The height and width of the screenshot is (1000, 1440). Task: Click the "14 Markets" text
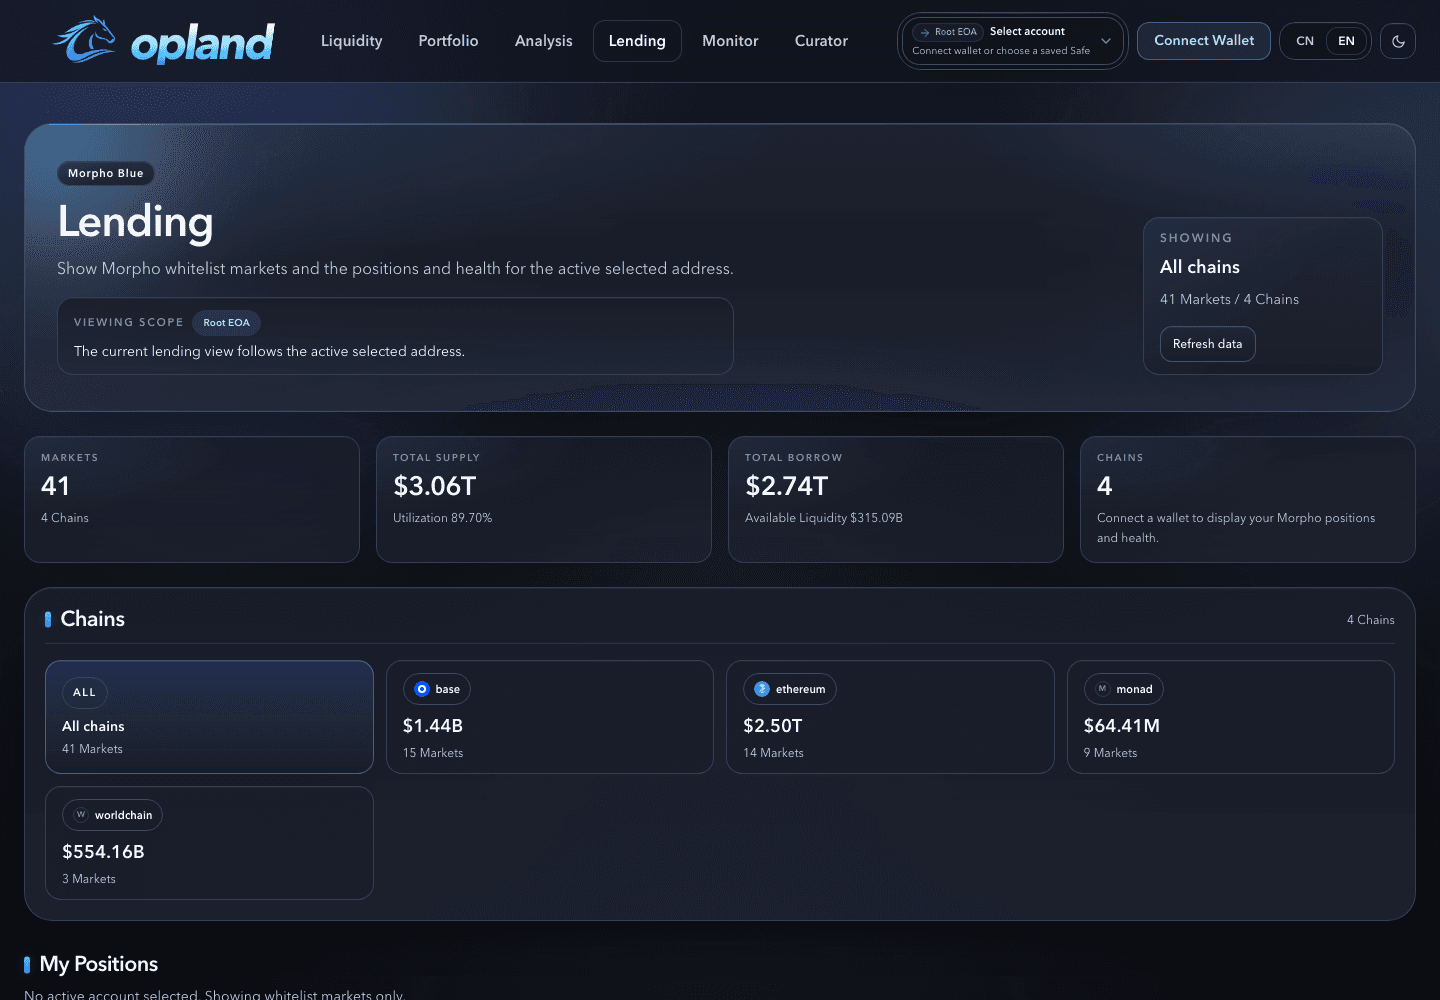[x=774, y=753]
